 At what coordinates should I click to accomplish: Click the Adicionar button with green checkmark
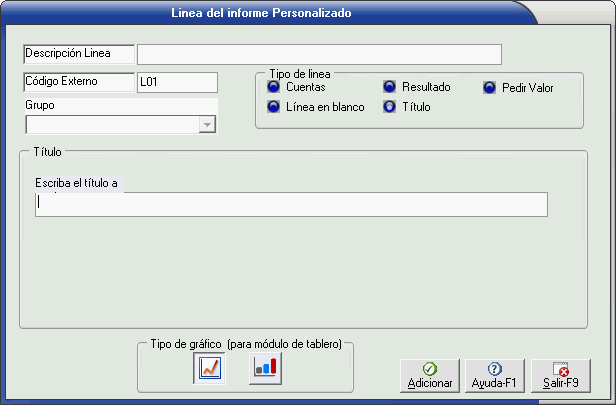430,376
